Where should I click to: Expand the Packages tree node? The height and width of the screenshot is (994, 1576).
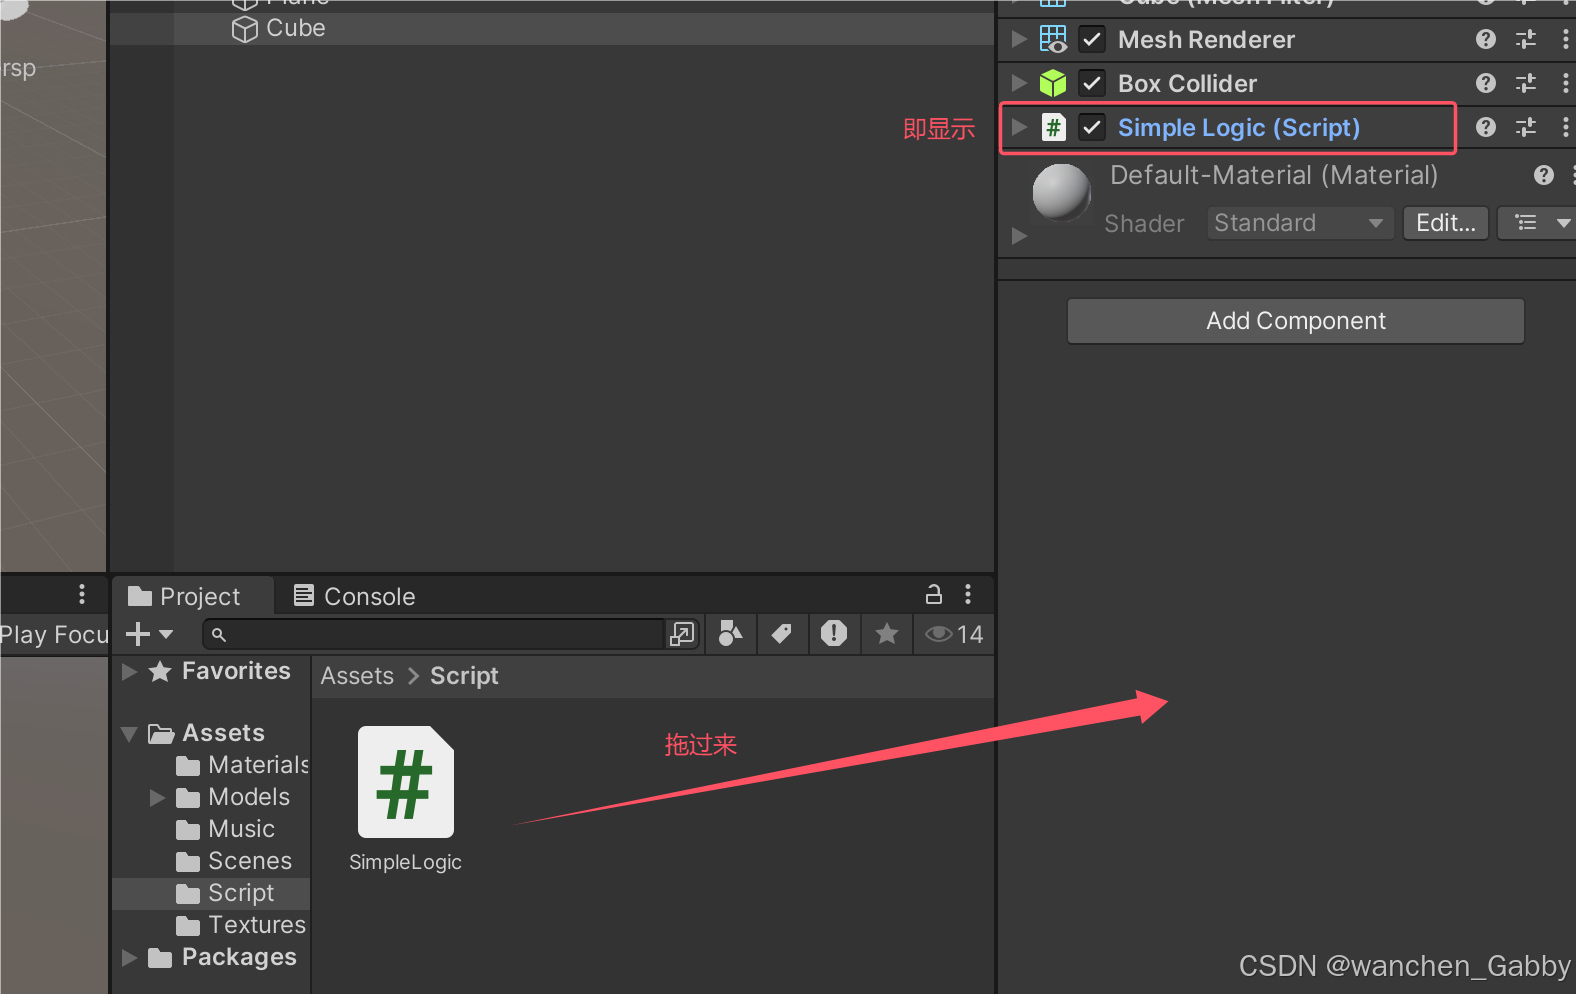129,957
